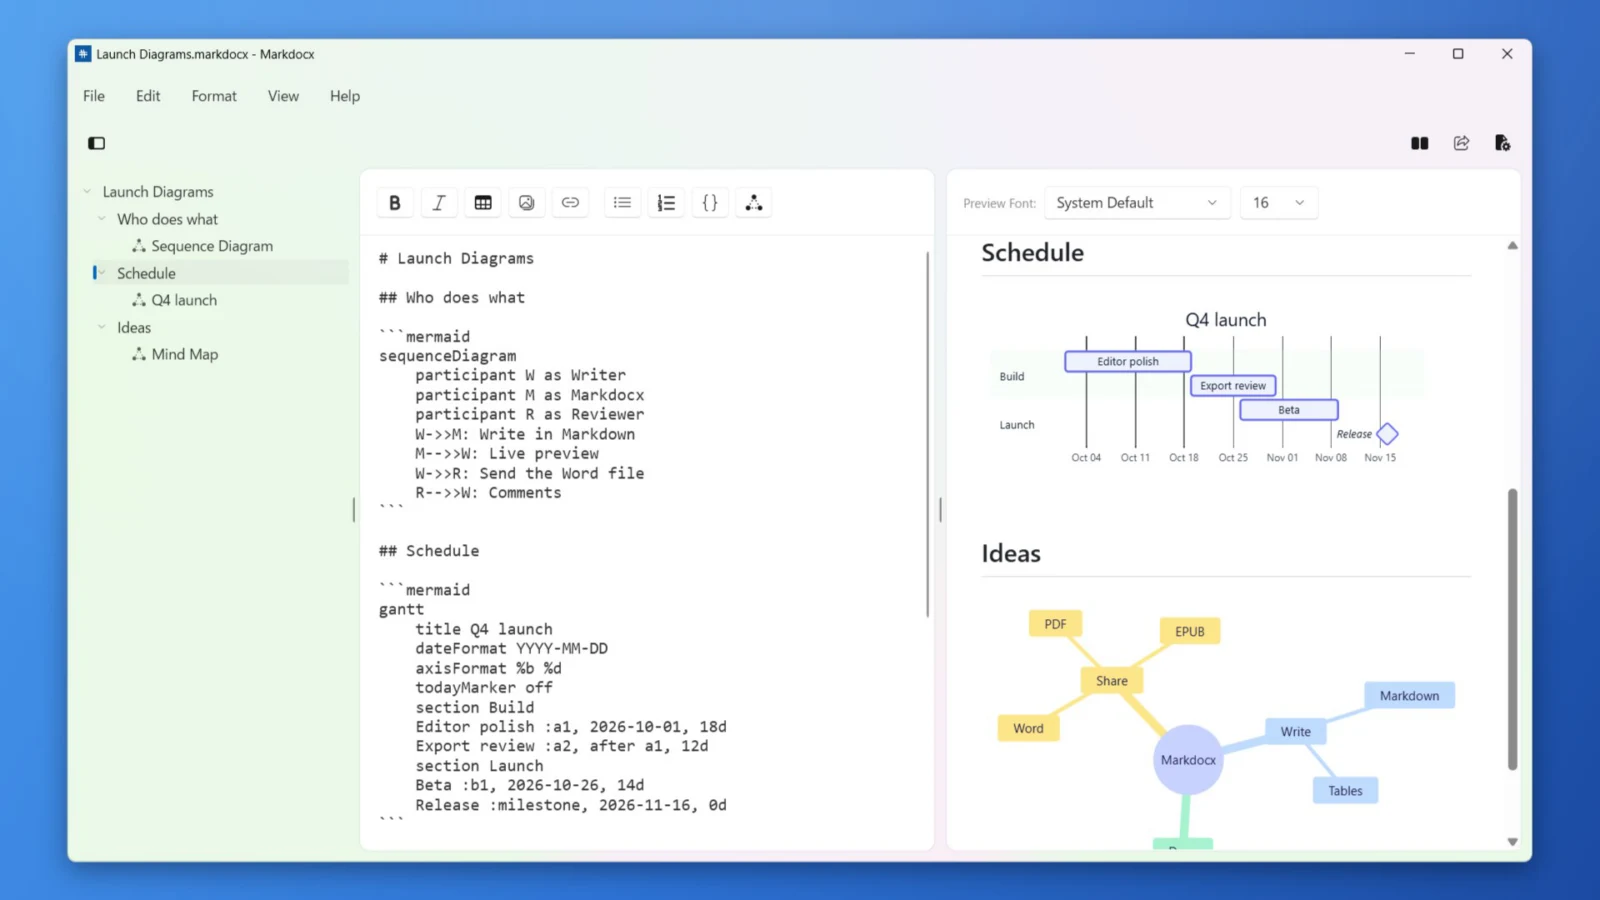Click the preview scroll down arrow
This screenshot has height=900, width=1600.
pyautogui.click(x=1512, y=842)
